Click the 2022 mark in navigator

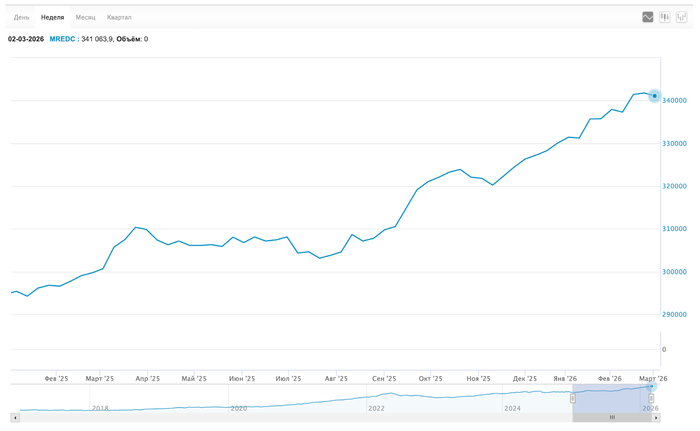tap(376, 408)
